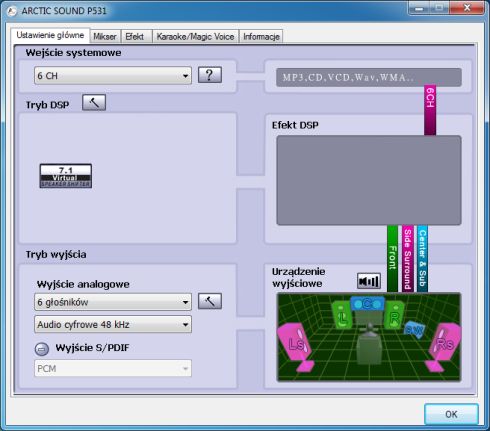
Task: Open analog output hammer settings icon
Action: click(210, 301)
